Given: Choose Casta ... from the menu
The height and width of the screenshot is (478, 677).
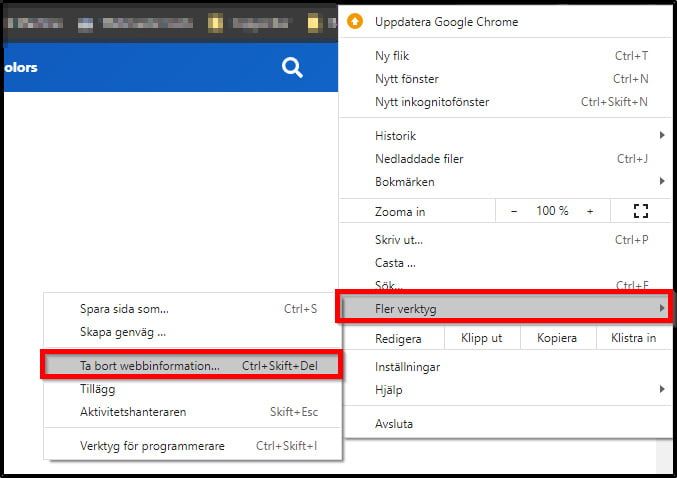Looking at the screenshot, I should point(506,263).
